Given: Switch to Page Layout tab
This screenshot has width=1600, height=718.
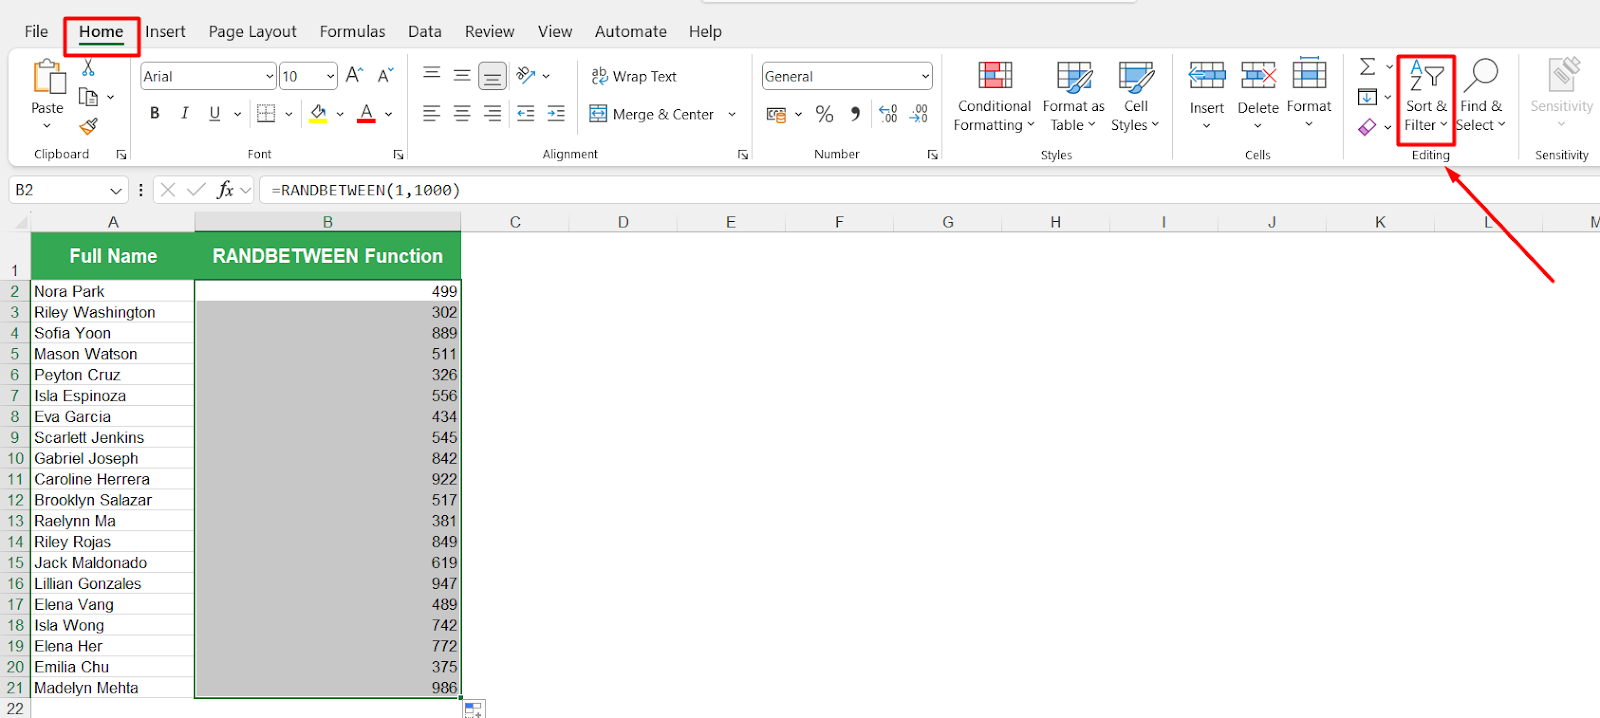Looking at the screenshot, I should (252, 32).
